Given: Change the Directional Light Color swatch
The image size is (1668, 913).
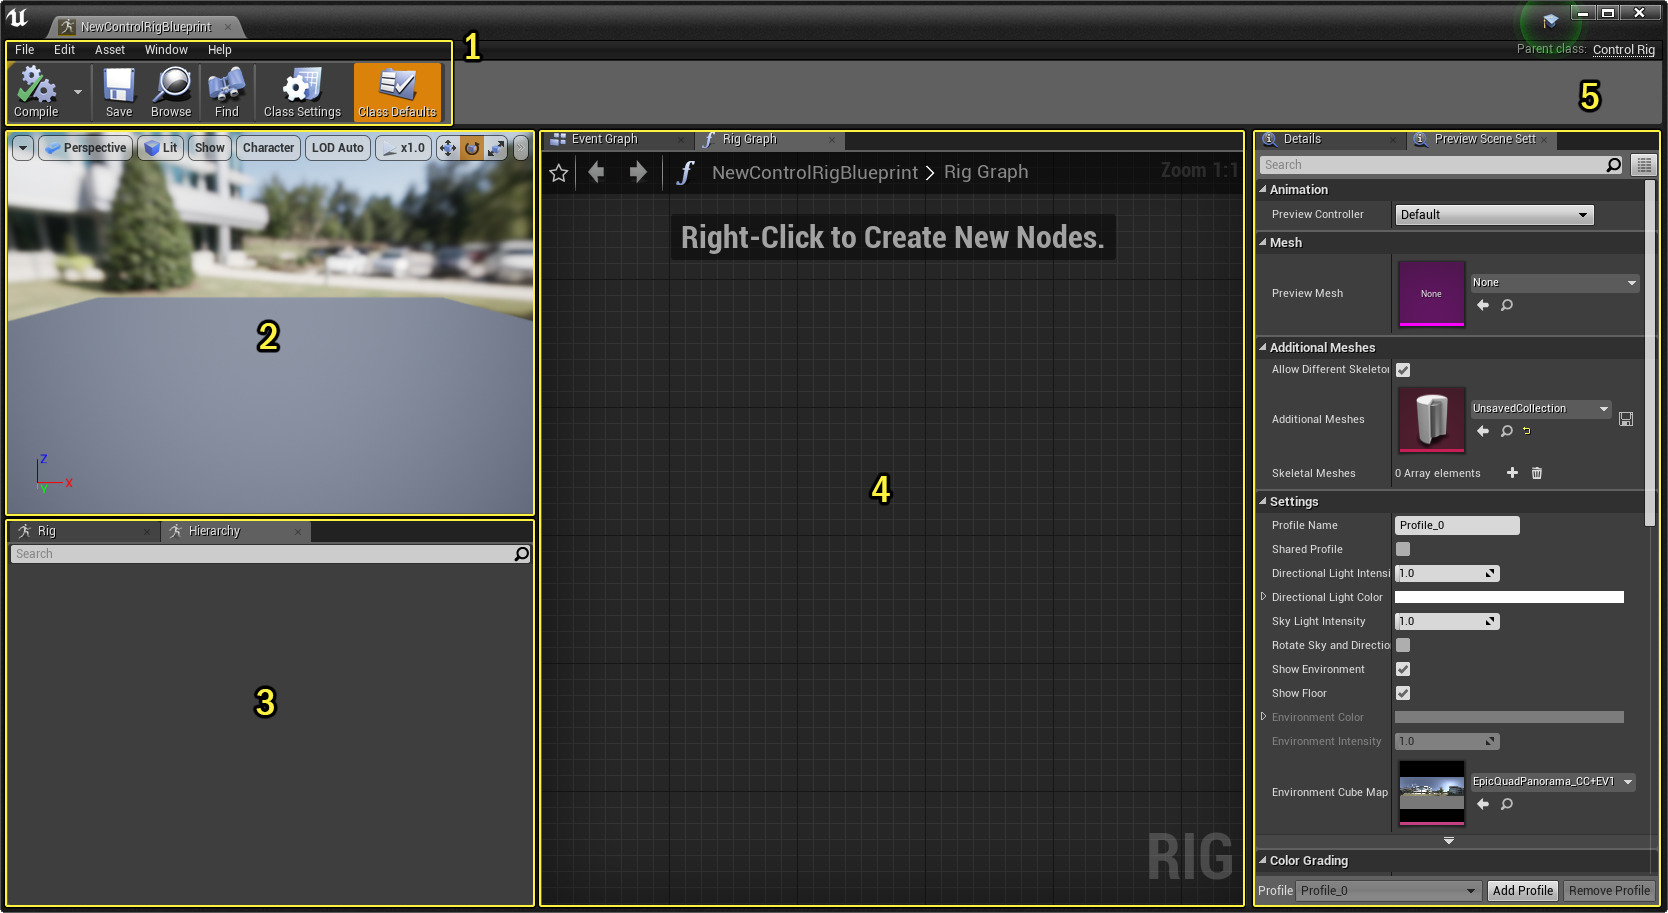Looking at the screenshot, I should [x=1509, y=597].
